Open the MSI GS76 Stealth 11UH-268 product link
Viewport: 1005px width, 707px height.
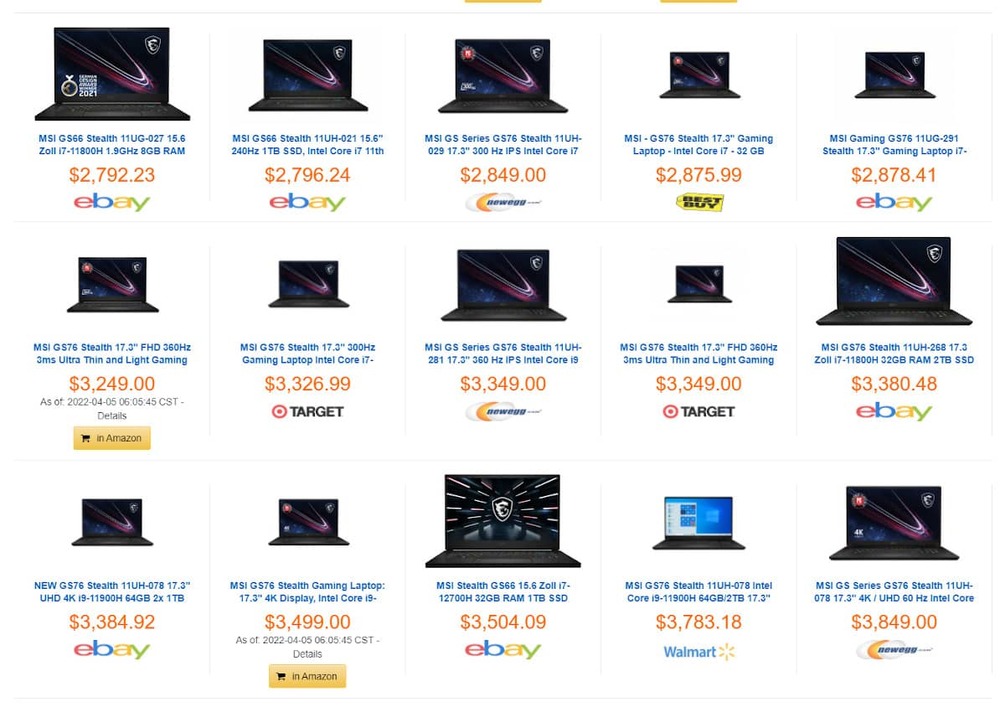(895, 352)
